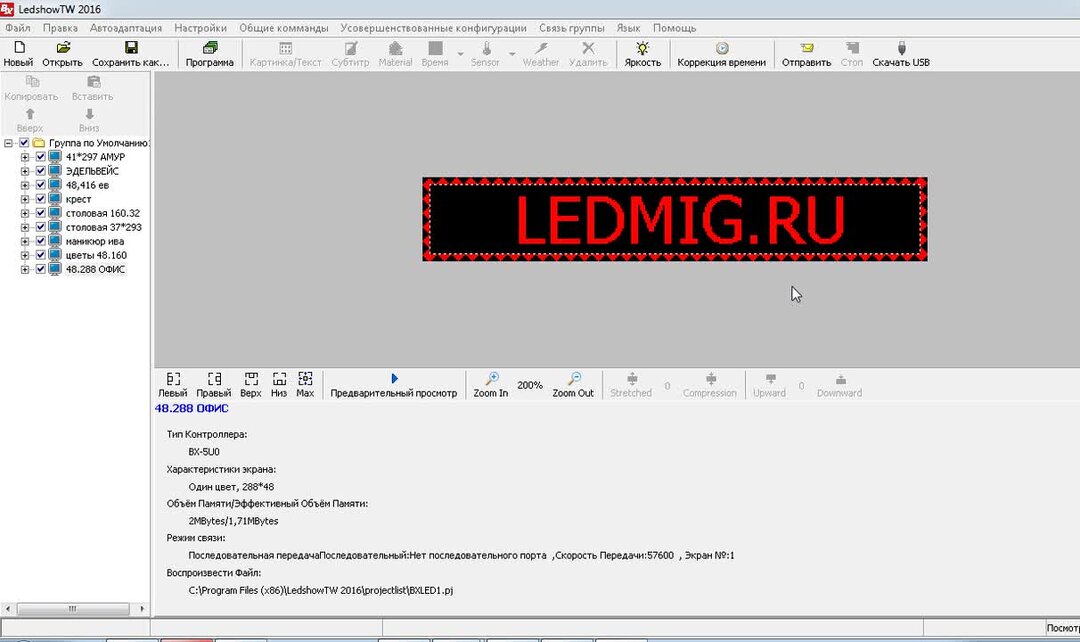Uncheck the ЭДЕЛЬВЕЙС screen checkbox

41,171
